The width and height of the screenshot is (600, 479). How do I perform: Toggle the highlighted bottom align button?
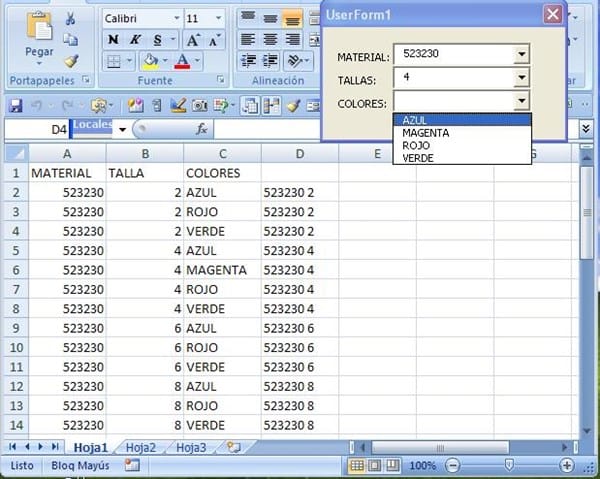click(292, 18)
